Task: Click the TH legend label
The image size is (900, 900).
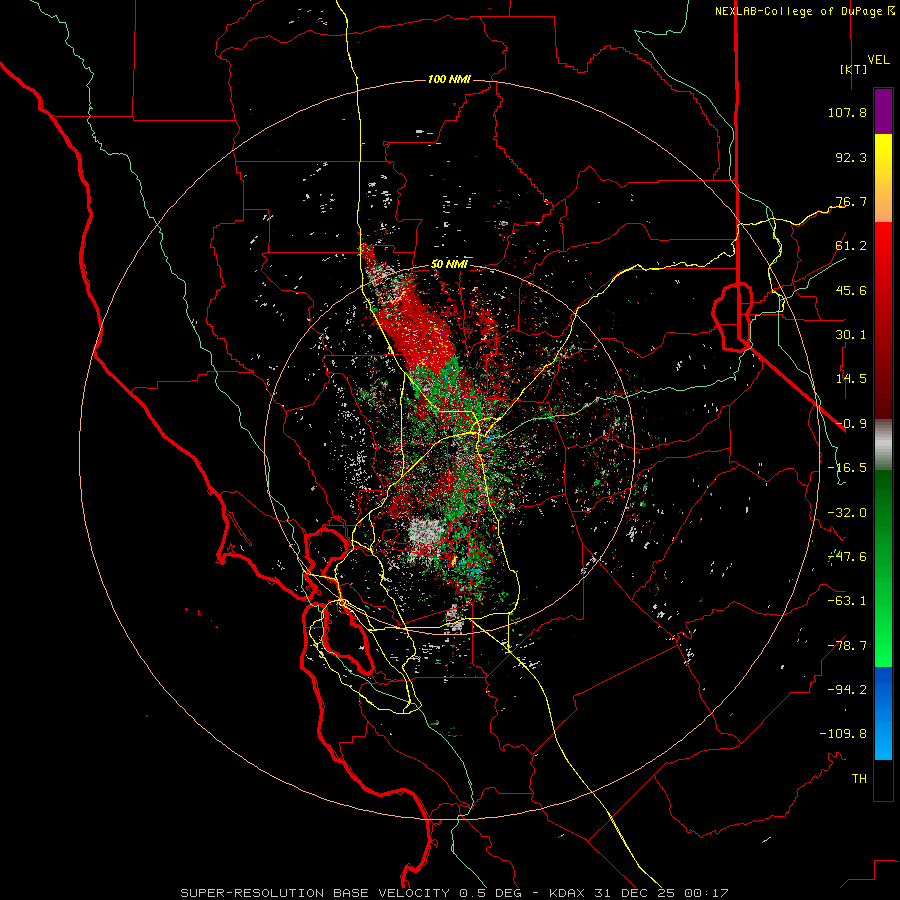Action: 859,779
